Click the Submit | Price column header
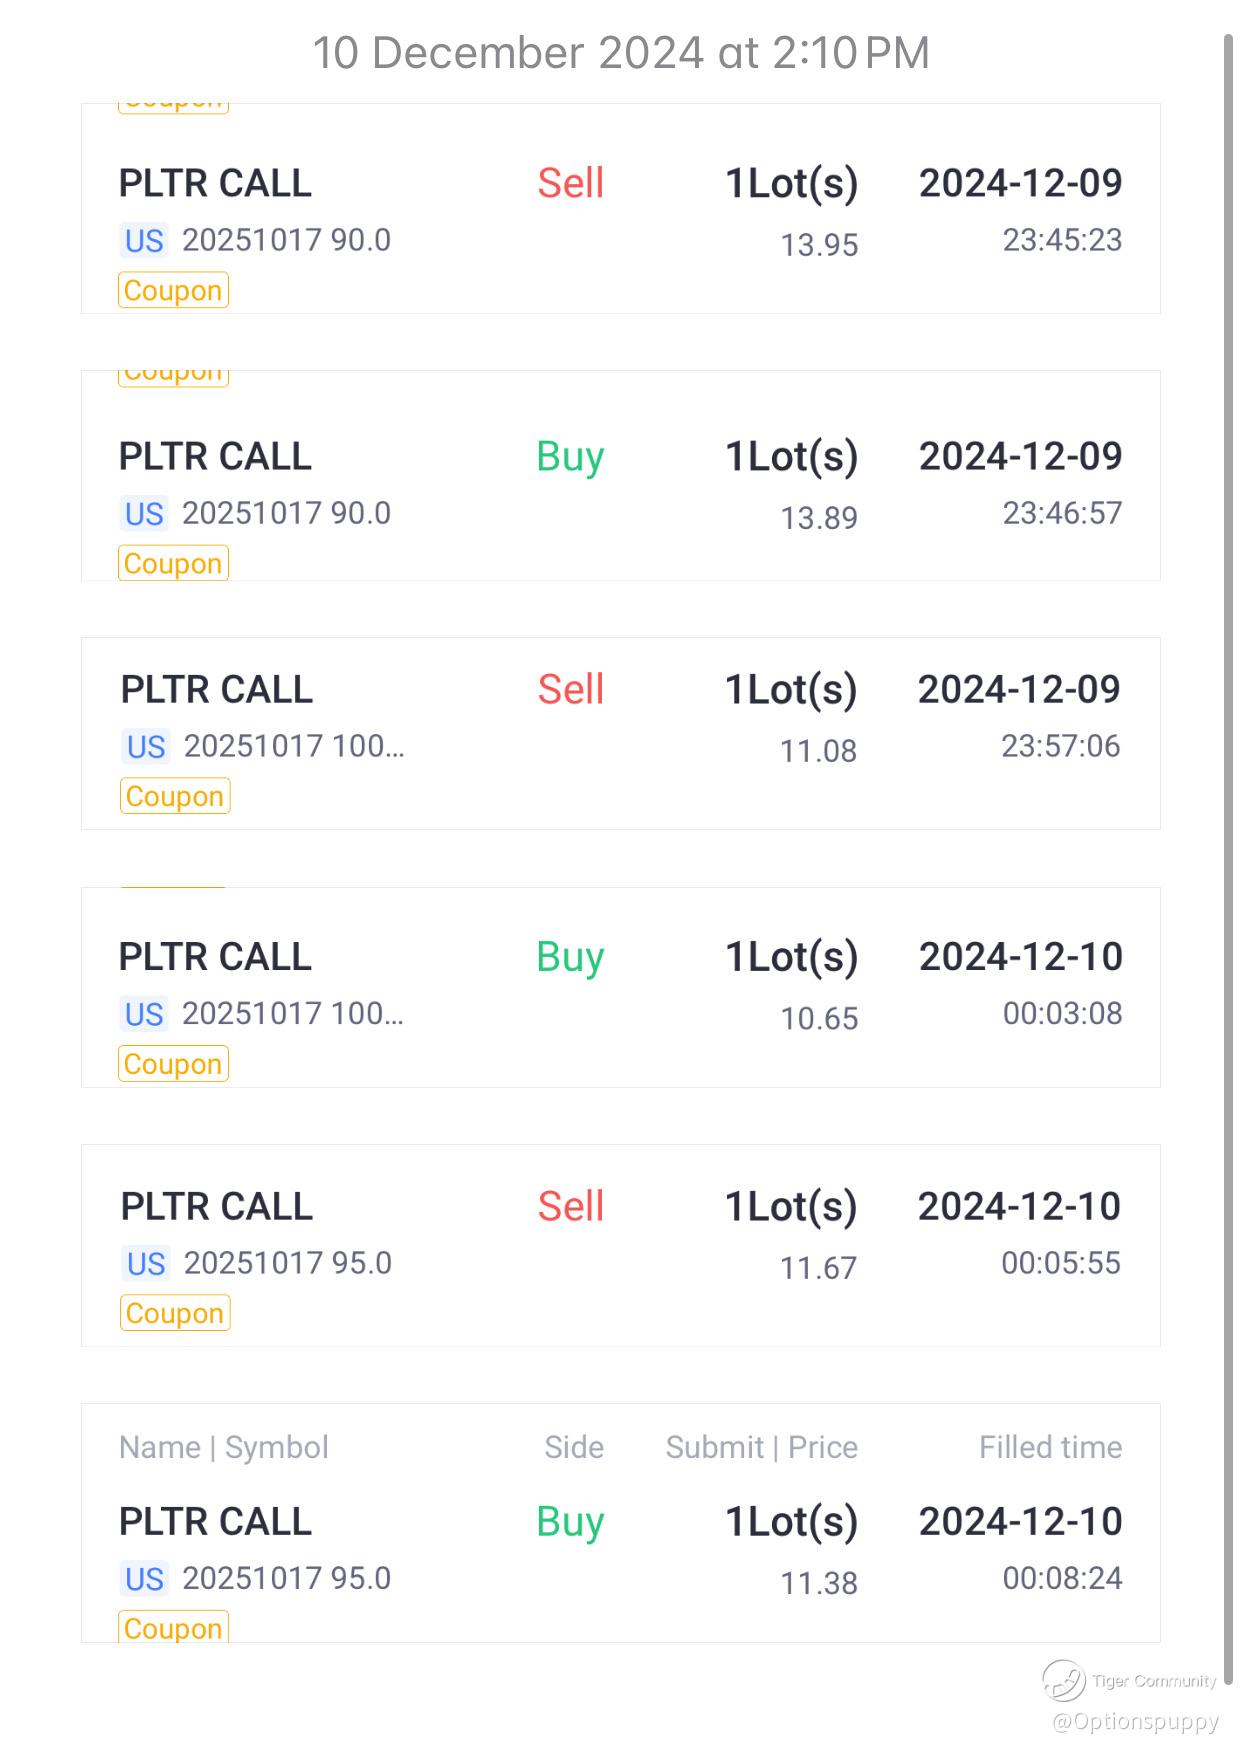1242x1749 pixels. point(762,1447)
